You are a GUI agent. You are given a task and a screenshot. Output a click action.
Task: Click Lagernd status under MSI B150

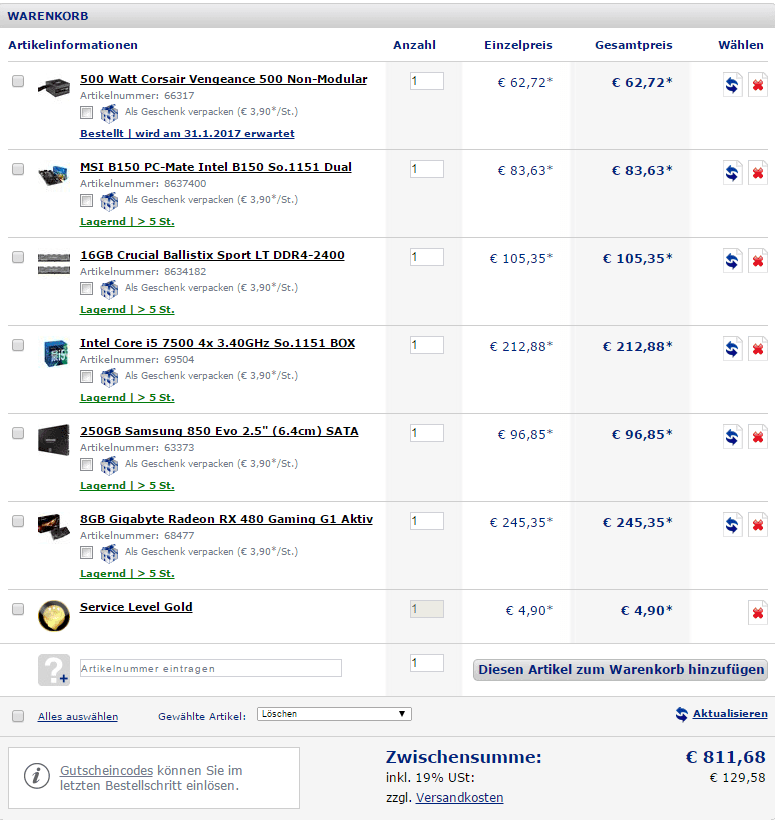pyautogui.click(x=127, y=221)
